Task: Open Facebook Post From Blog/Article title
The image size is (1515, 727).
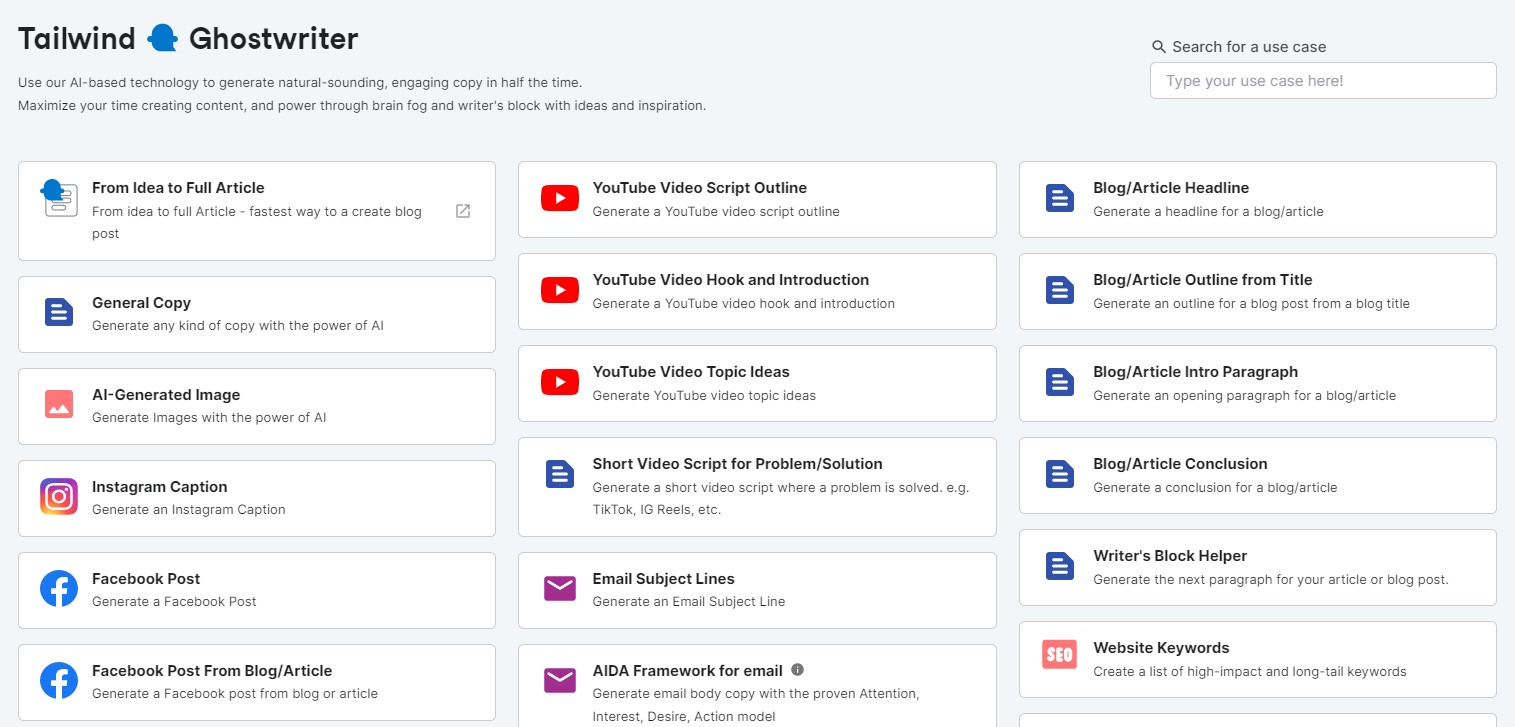Action: [x=212, y=671]
